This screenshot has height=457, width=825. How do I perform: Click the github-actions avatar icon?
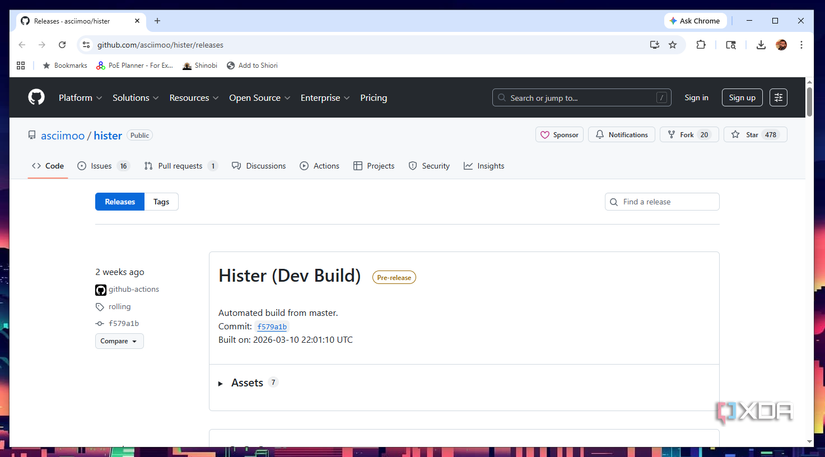tap(100, 290)
